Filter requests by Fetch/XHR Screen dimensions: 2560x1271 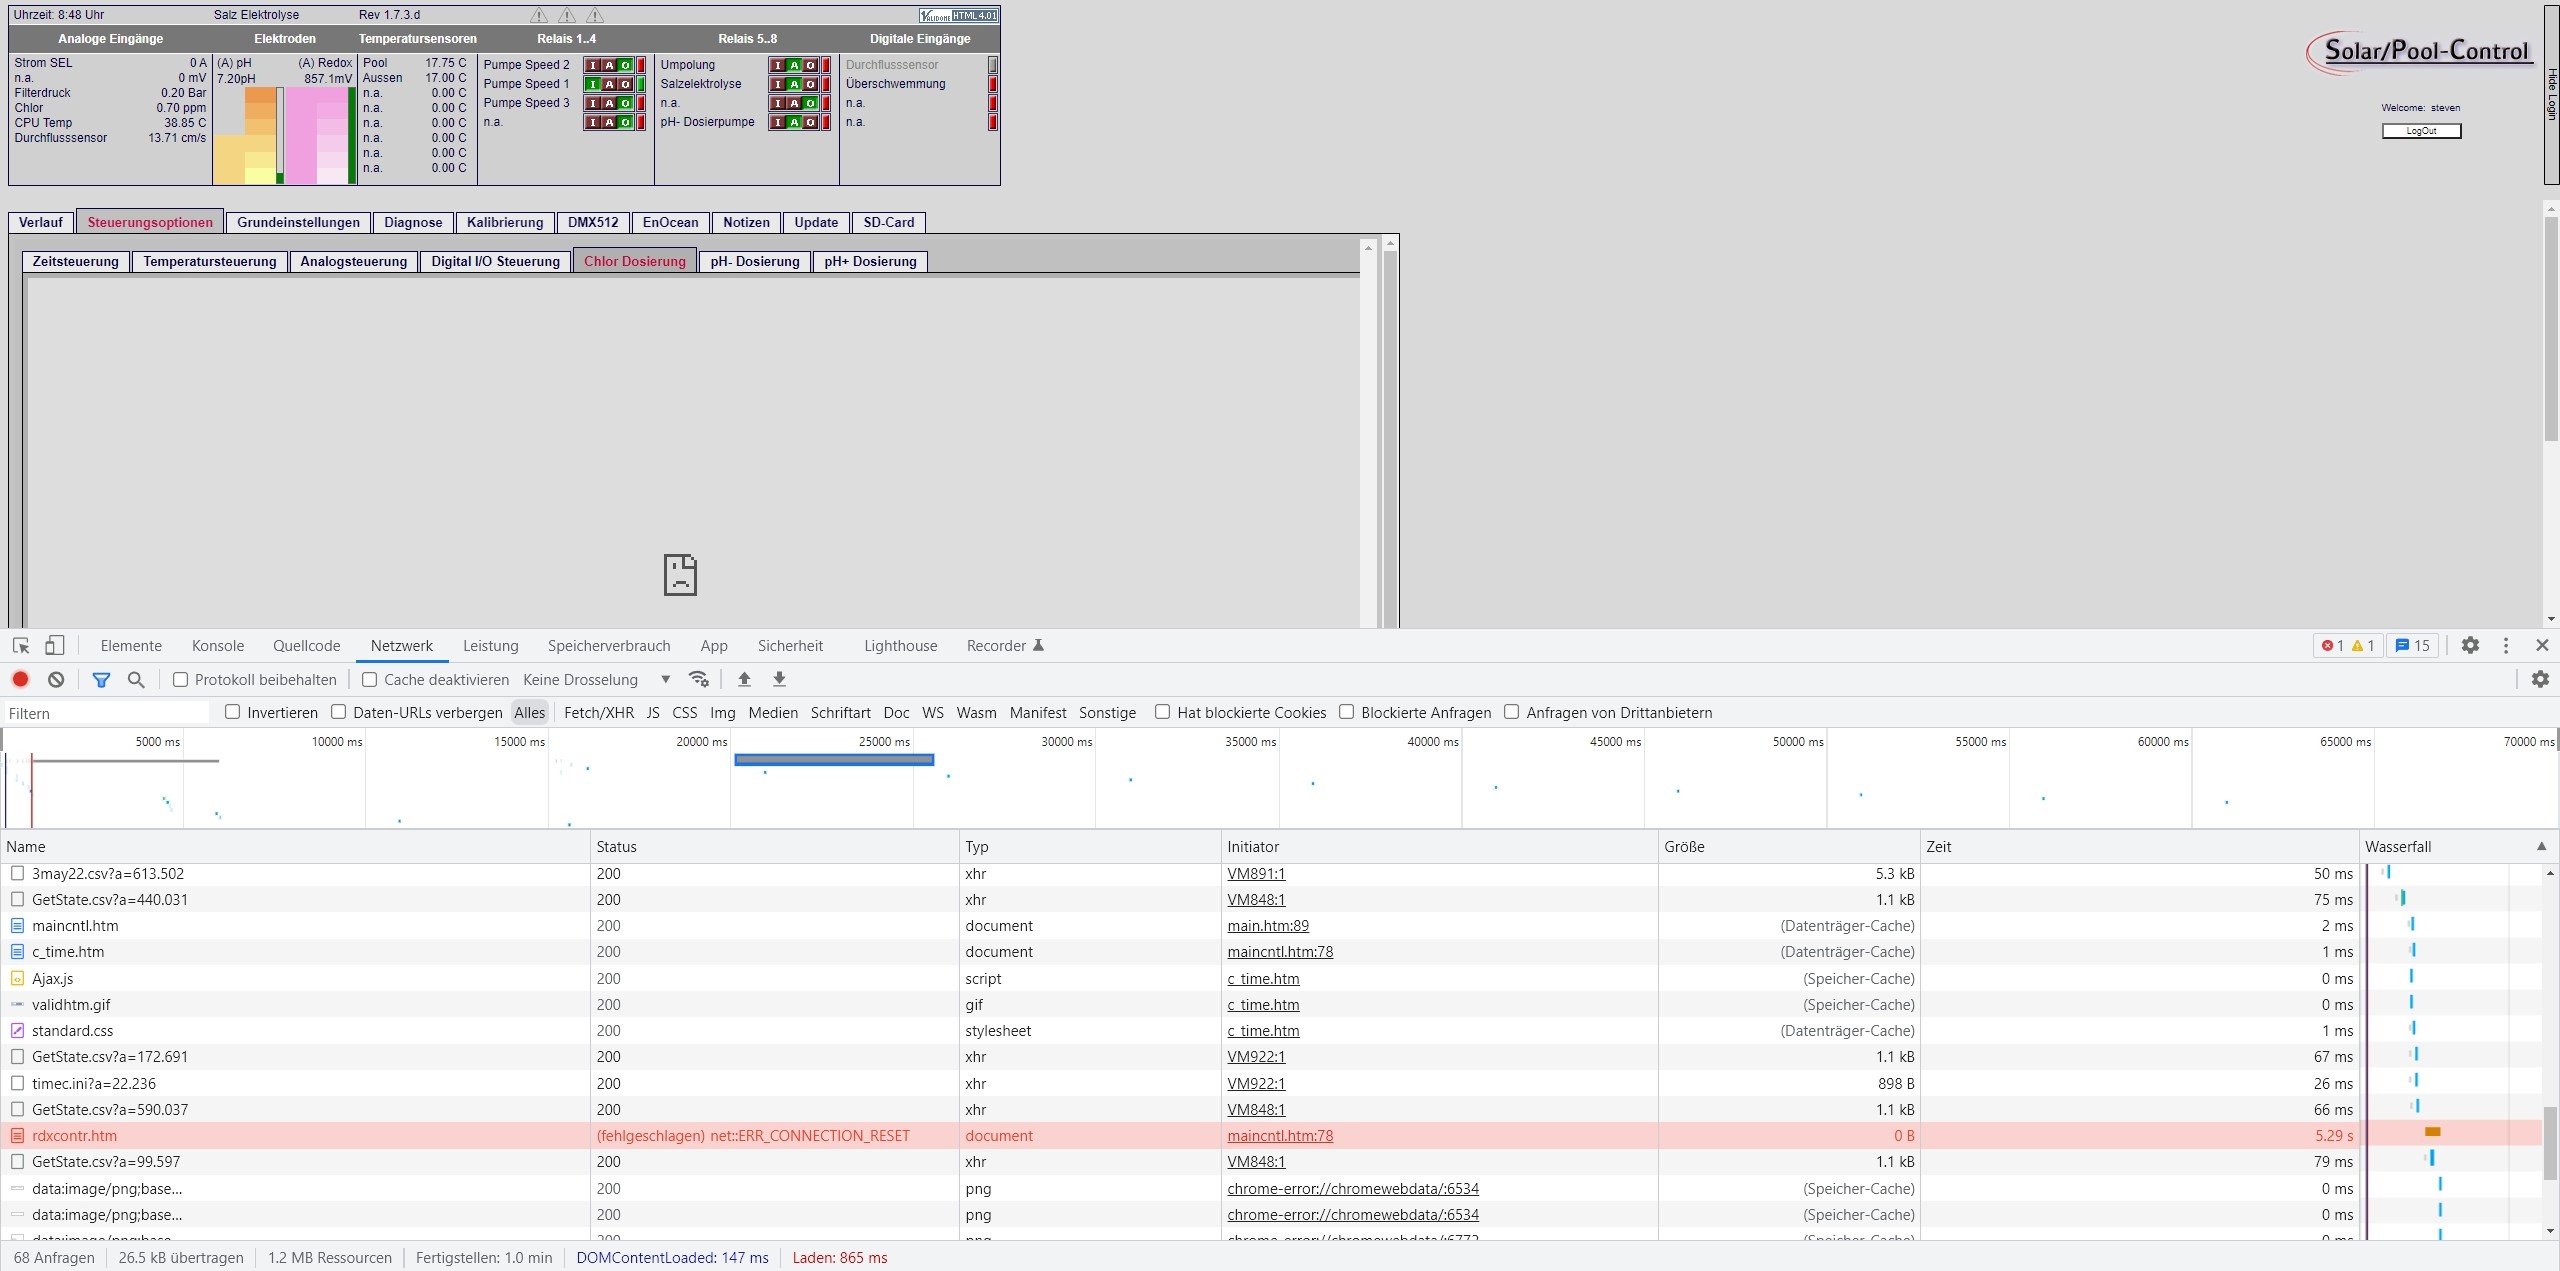pos(599,712)
